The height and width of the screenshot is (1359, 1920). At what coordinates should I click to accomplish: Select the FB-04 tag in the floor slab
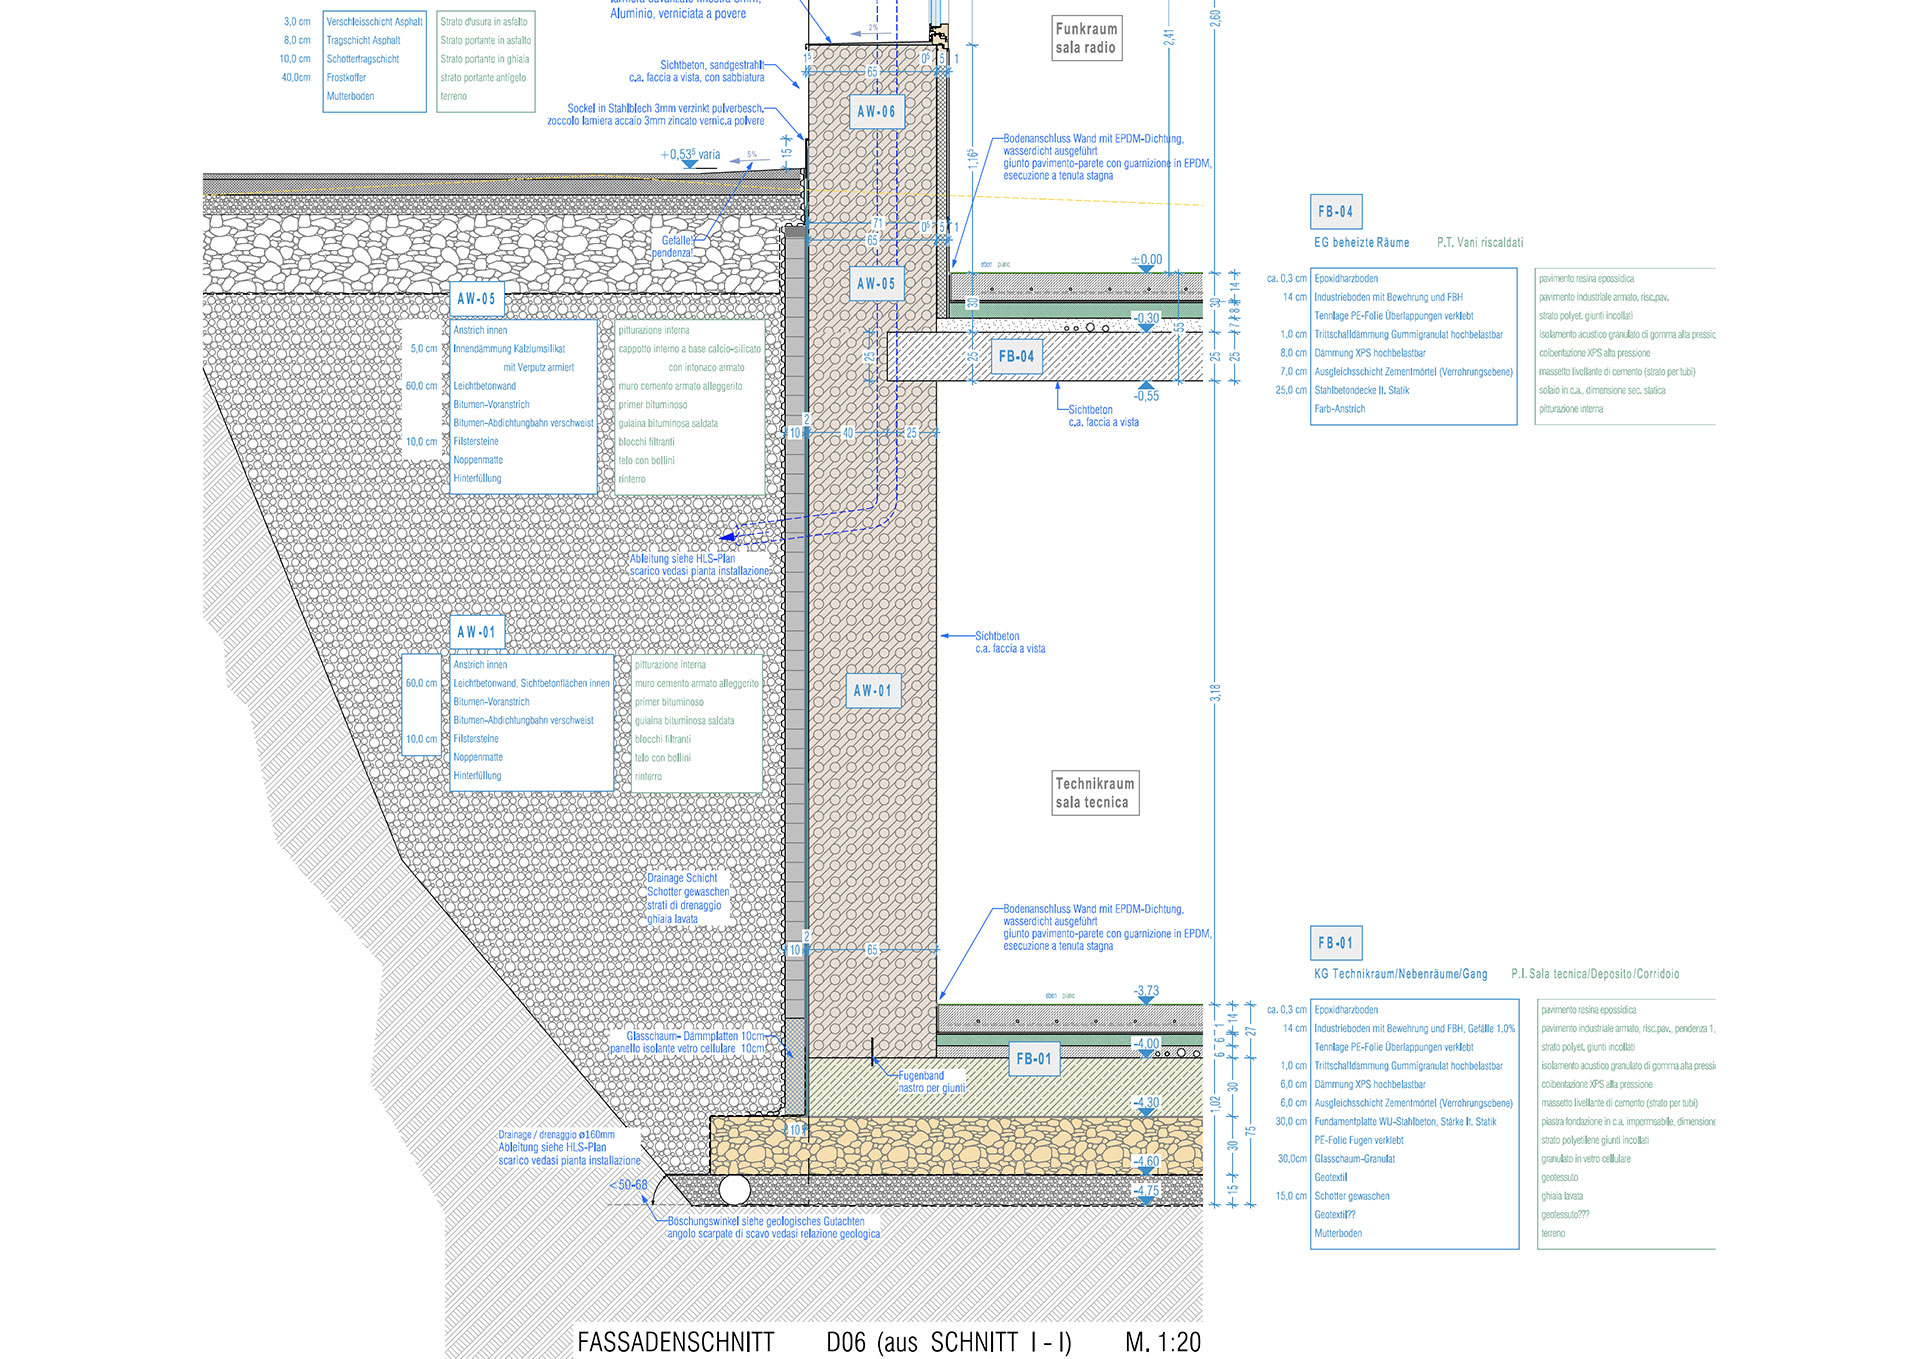coord(1016,357)
